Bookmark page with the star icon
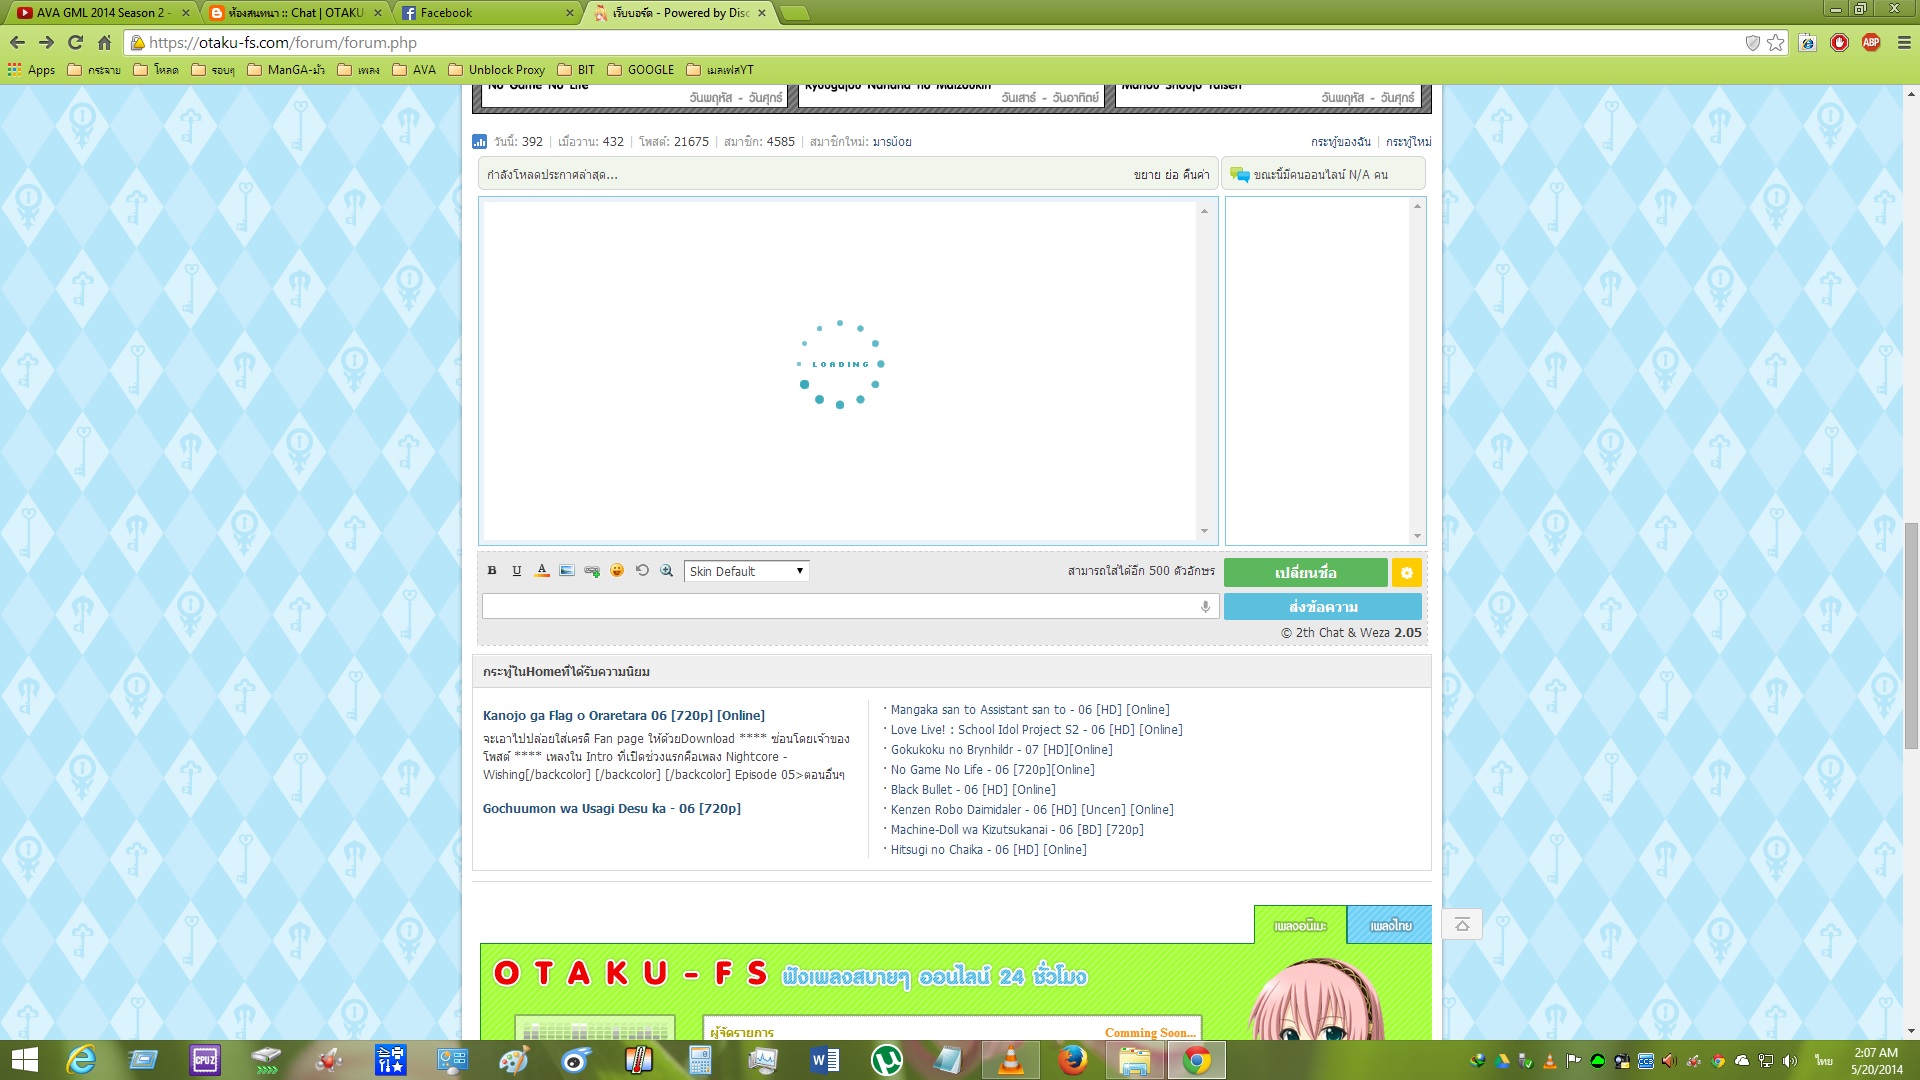This screenshot has width=1920, height=1080. click(x=1775, y=43)
